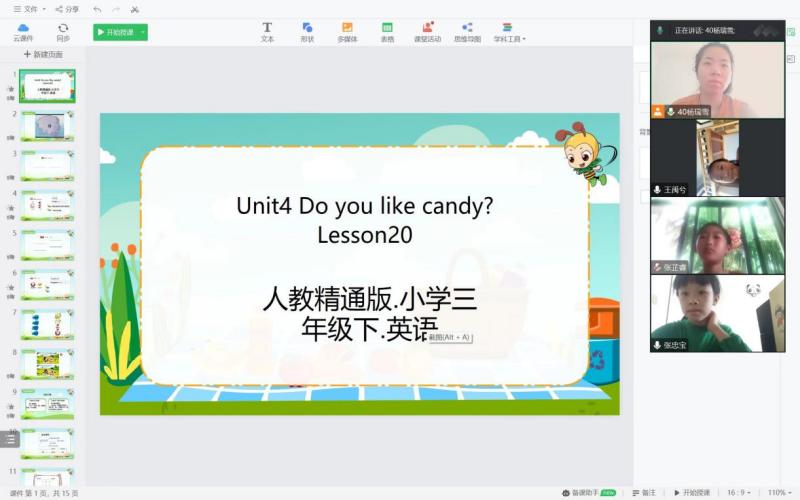Toggle the microphone in video panel header
Screen dimensions: 800x500
(660, 31)
